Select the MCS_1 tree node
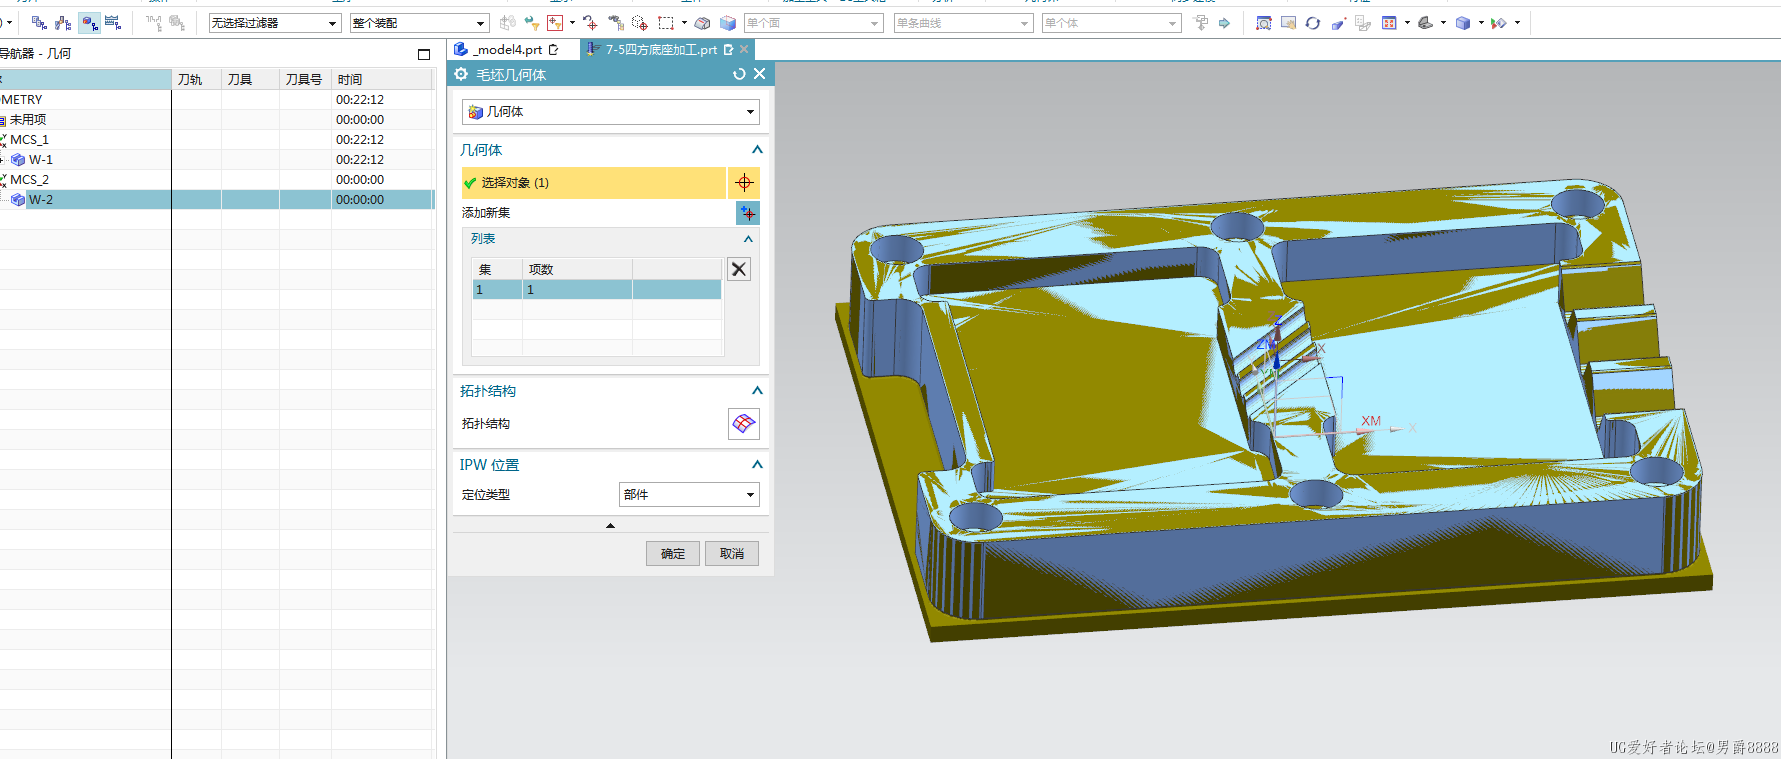Viewport: 1781px width, 759px height. pyautogui.click(x=30, y=139)
